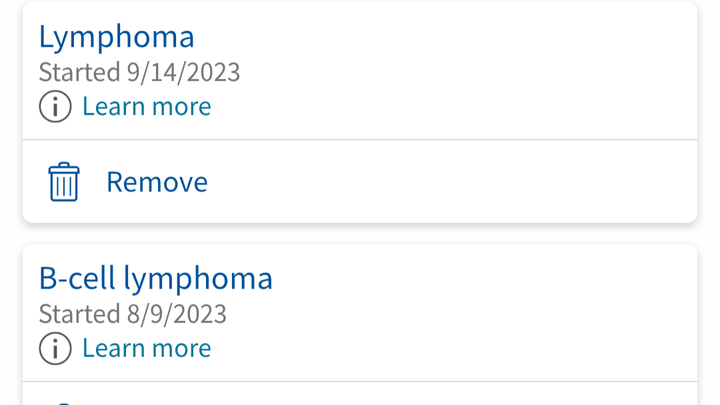Click the trash can icon for Lymphoma
Image resolution: width=720 pixels, height=405 pixels.
click(64, 182)
